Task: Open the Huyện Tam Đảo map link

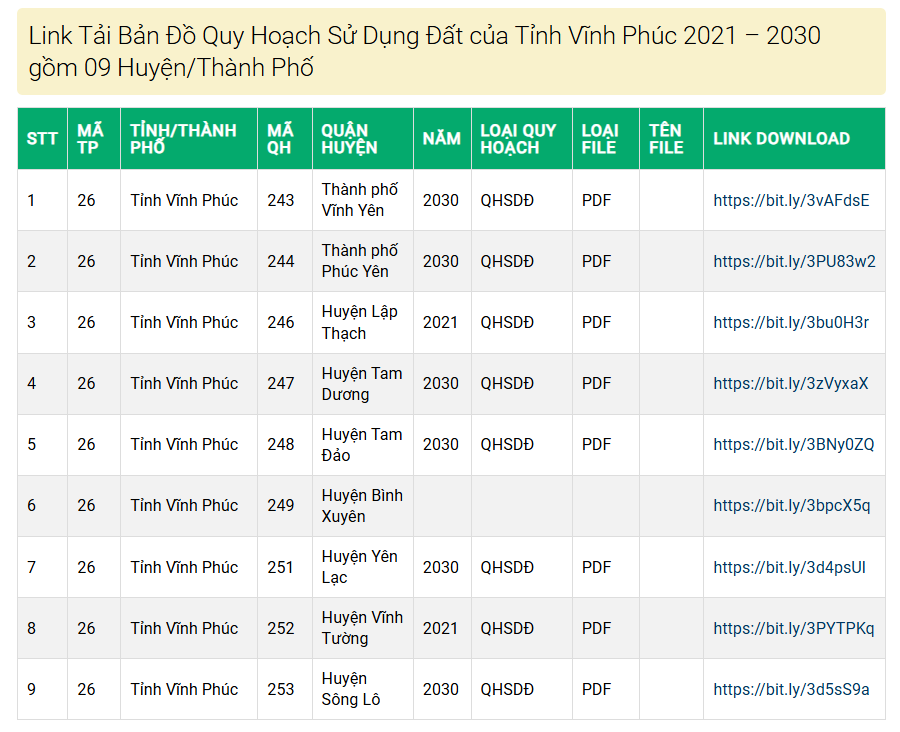Action: coord(793,444)
